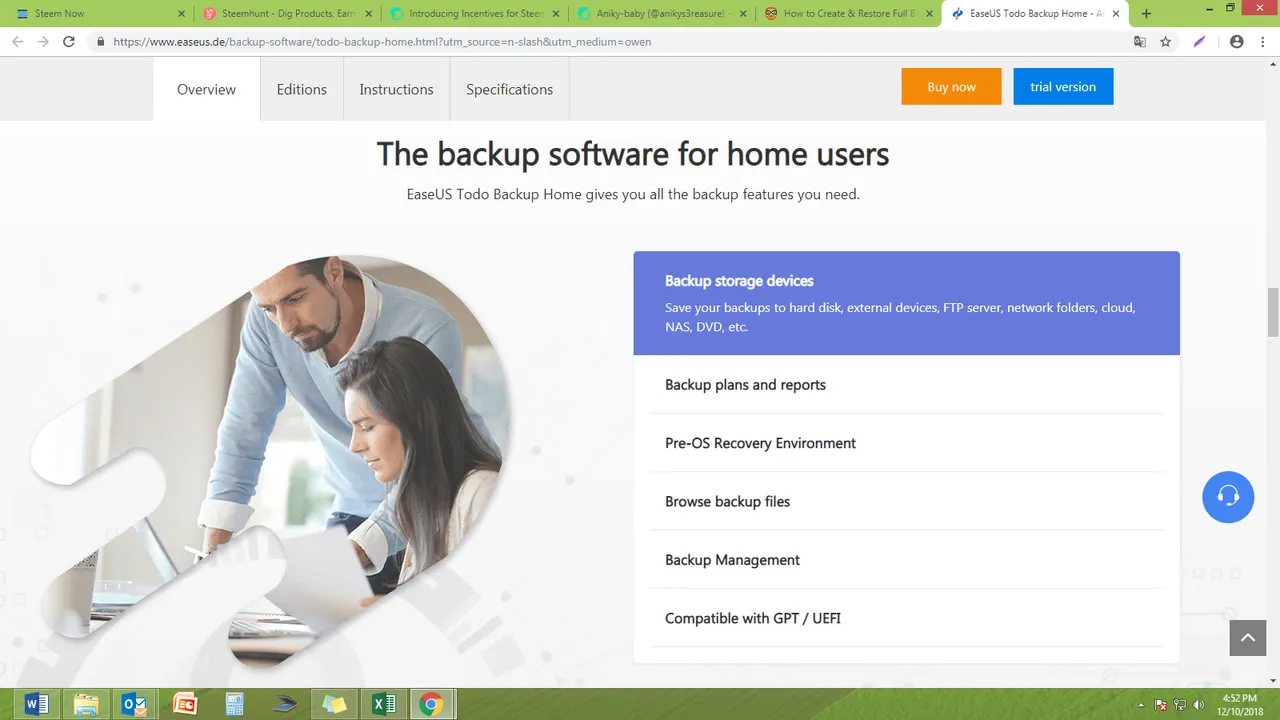Open the live chat headset button
Viewport: 1280px width, 720px height.
[x=1228, y=497]
